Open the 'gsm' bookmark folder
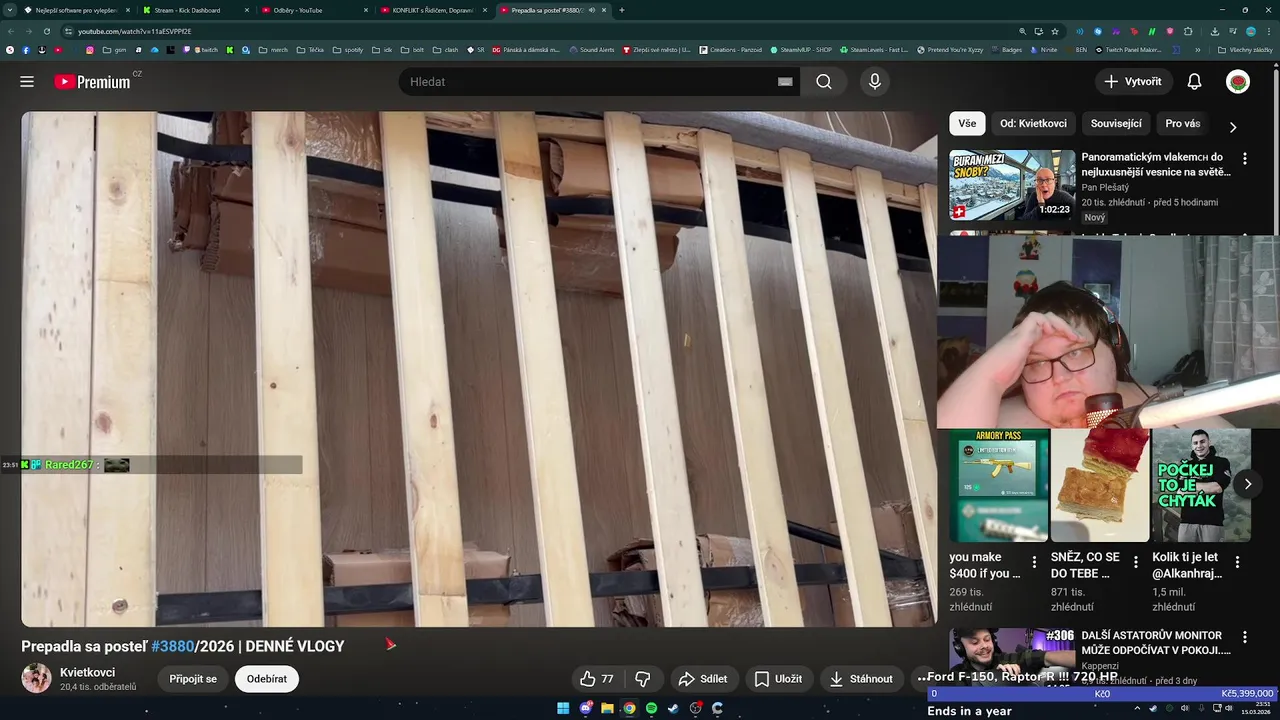1280x720 pixels. click(x=115, y=49)
